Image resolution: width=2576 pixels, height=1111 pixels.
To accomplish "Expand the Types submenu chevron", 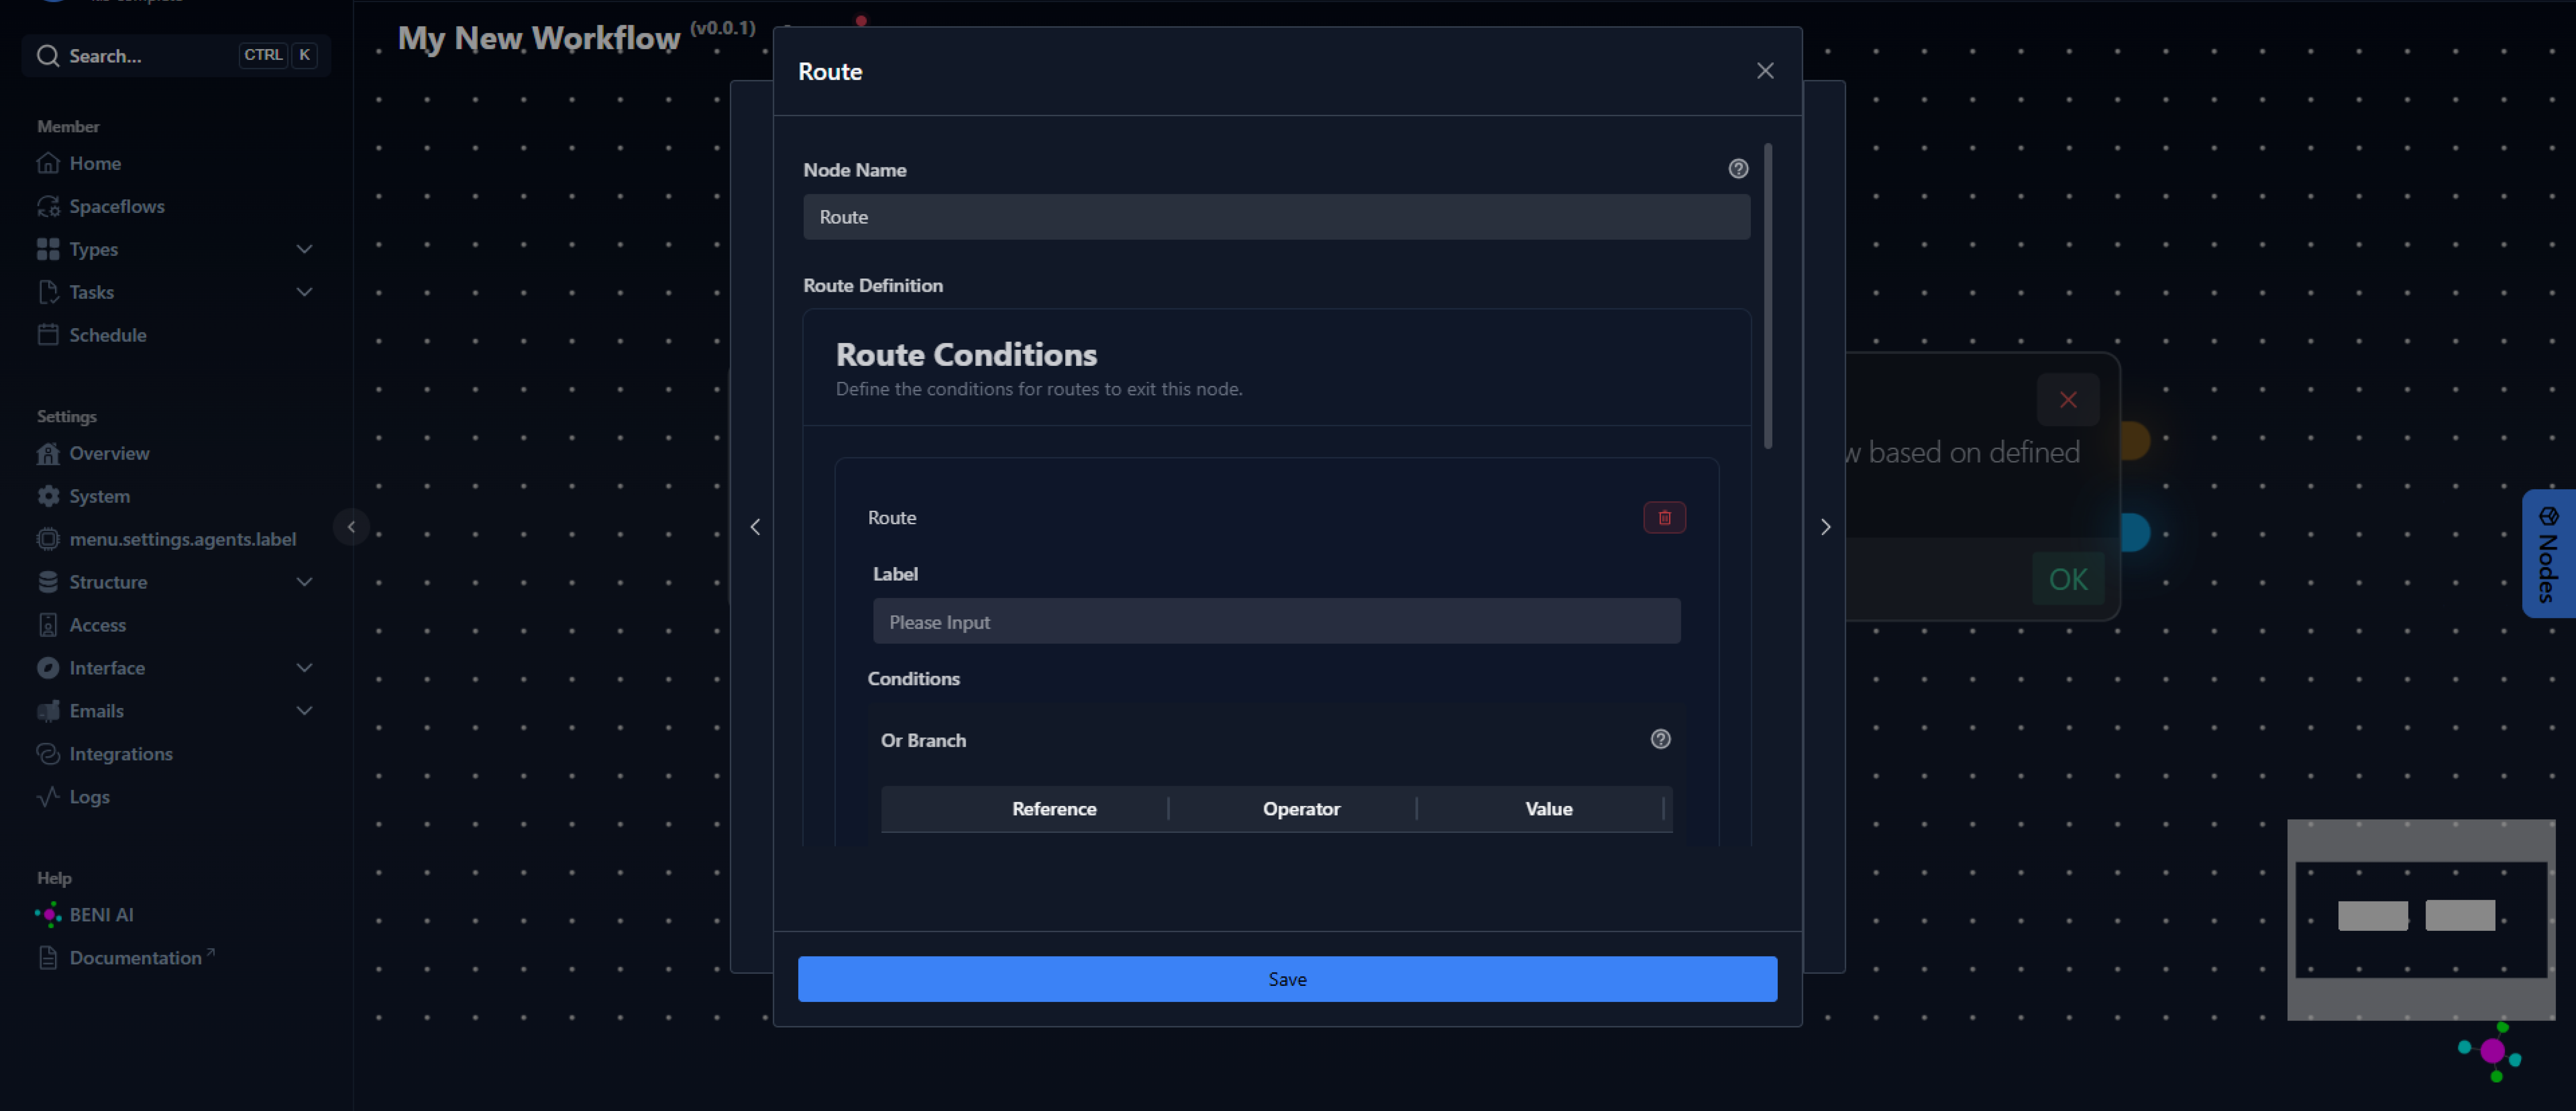I will 305,249.
